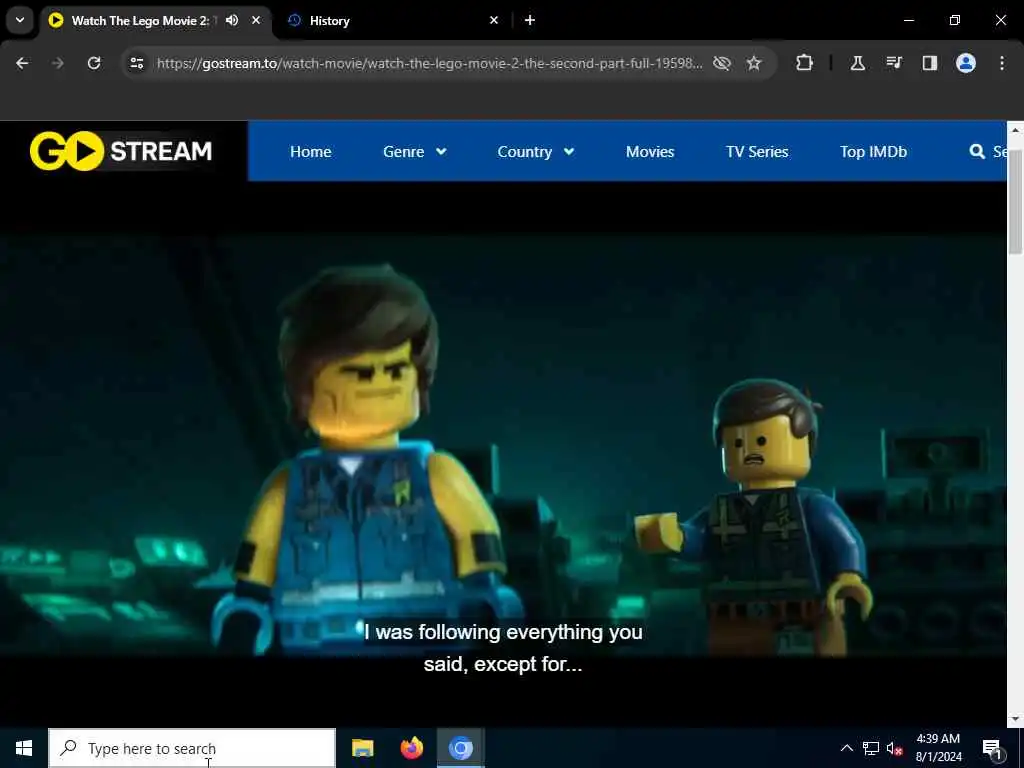Click the site search magnifier icon
Viewport: 1024px width, 768px height.
coord(977,152)
